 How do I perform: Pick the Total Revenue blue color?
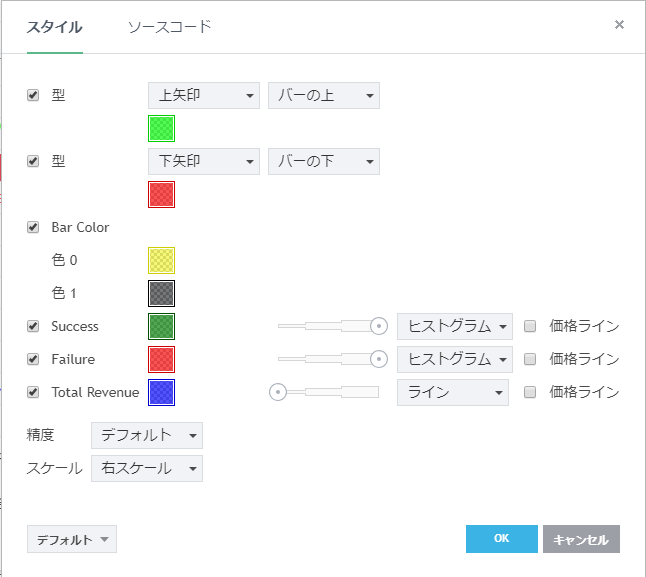161,392
